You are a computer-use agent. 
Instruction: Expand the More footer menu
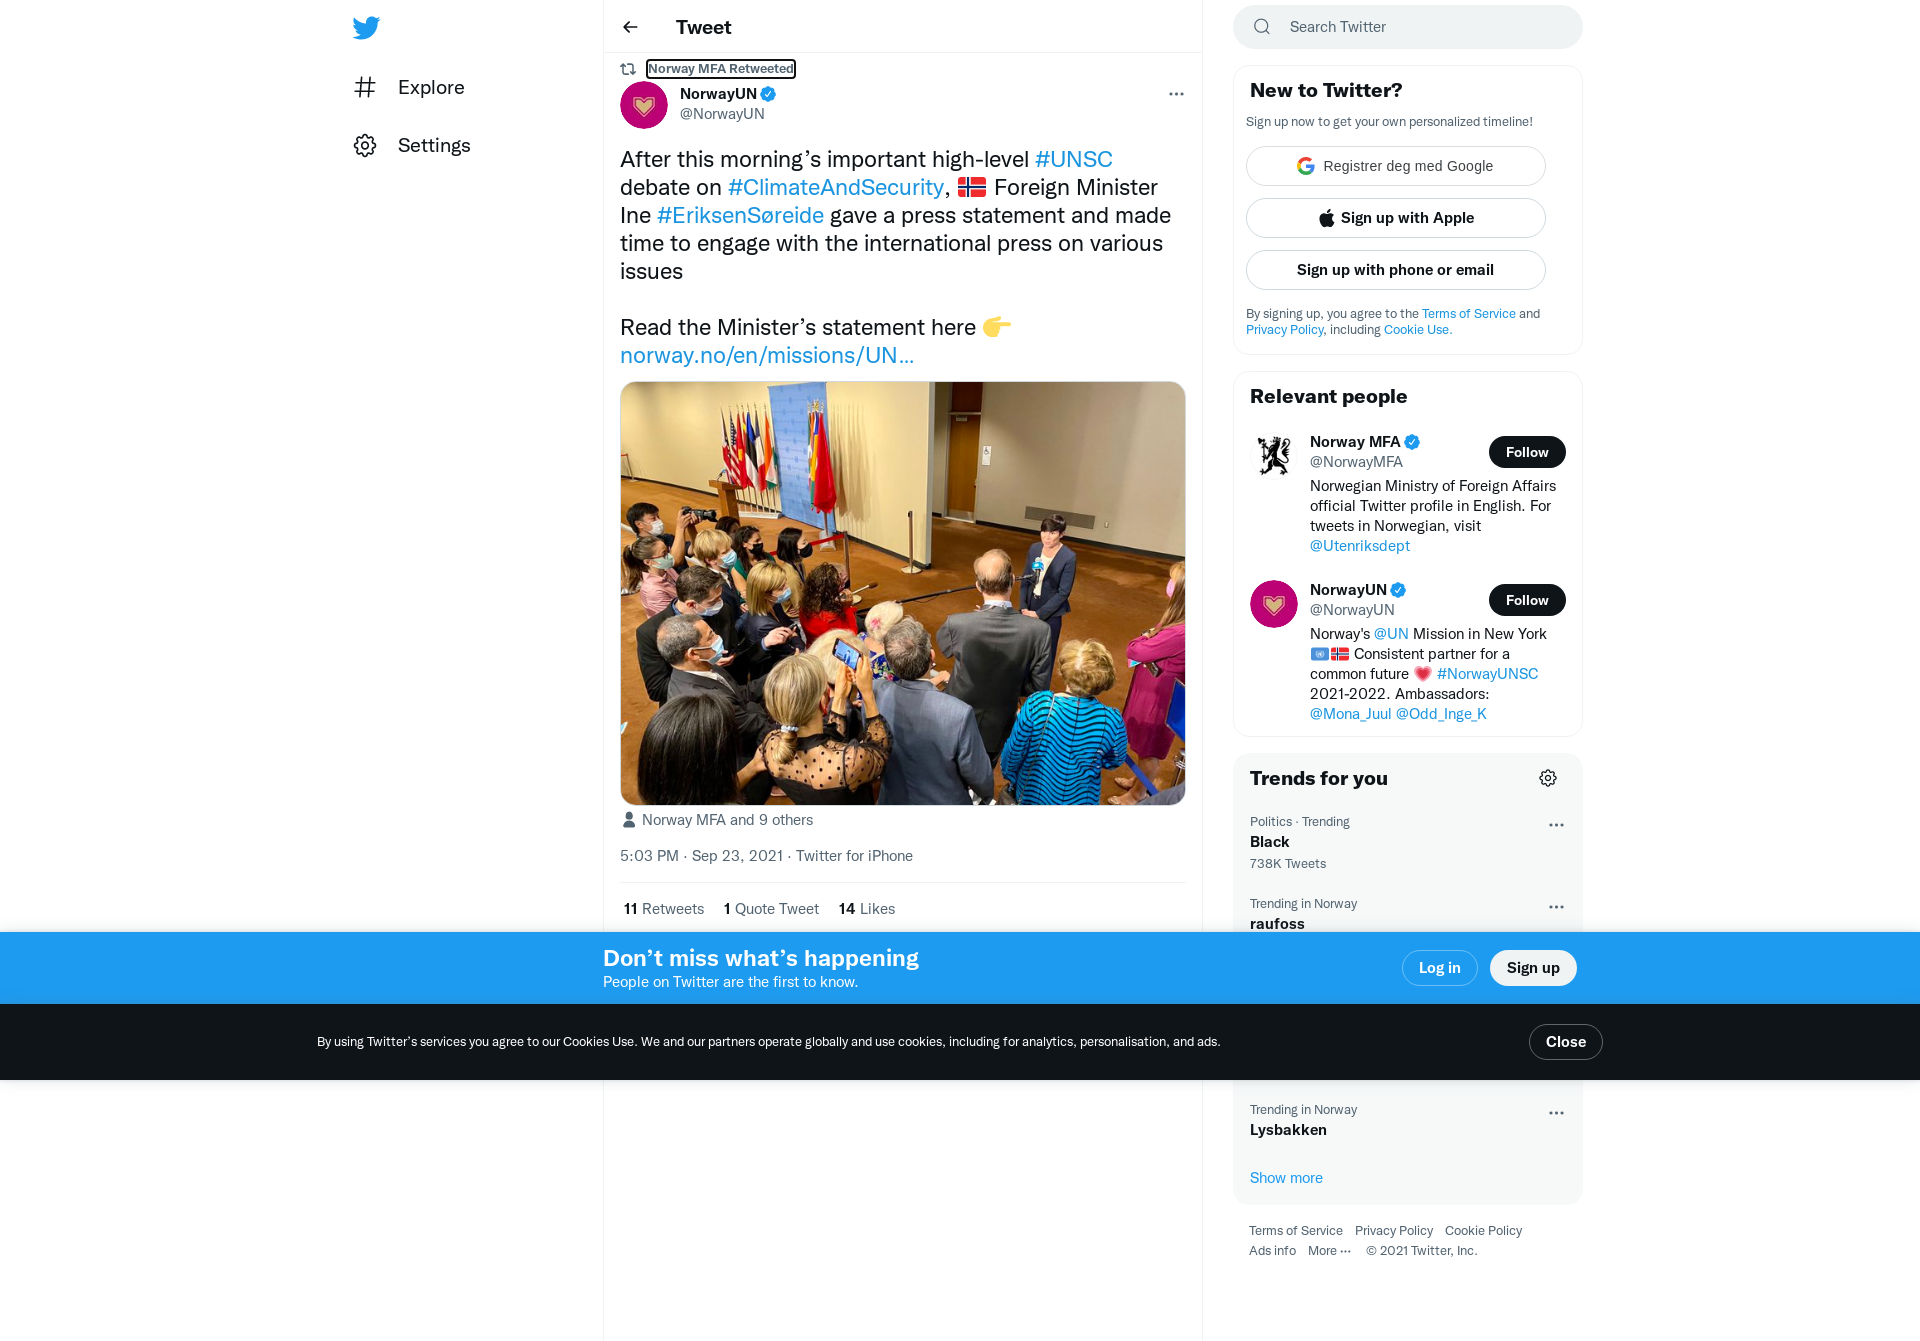point(1329,1251)
